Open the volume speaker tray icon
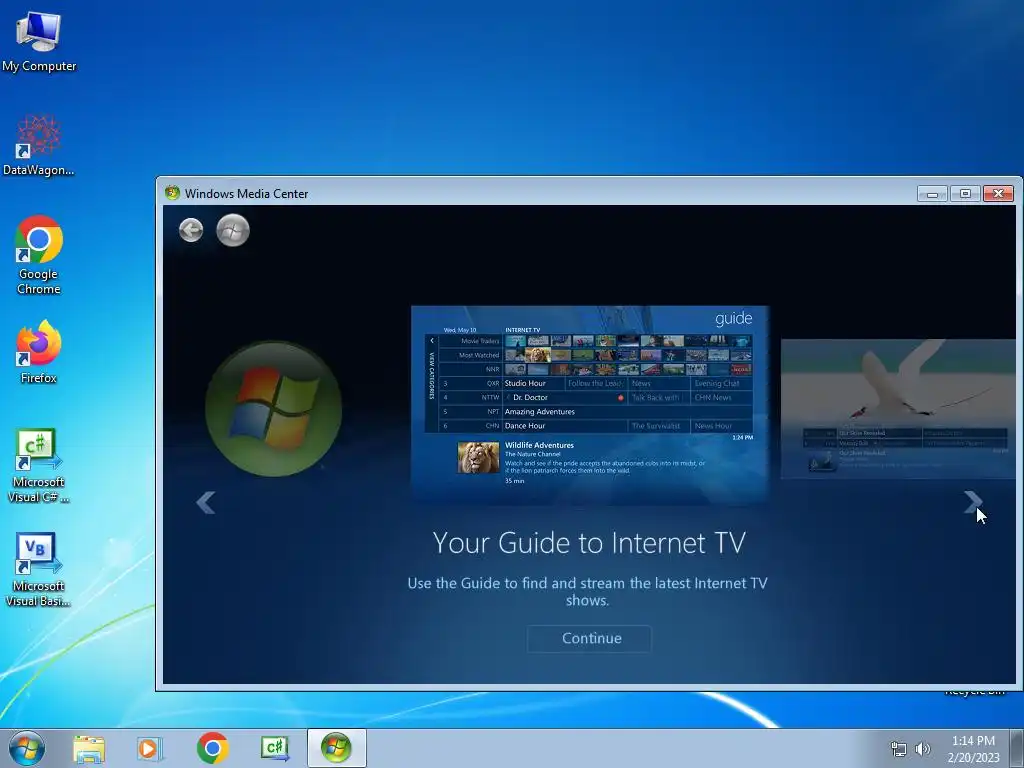Viewport: 1024px width, 768px height. point(923,749)
